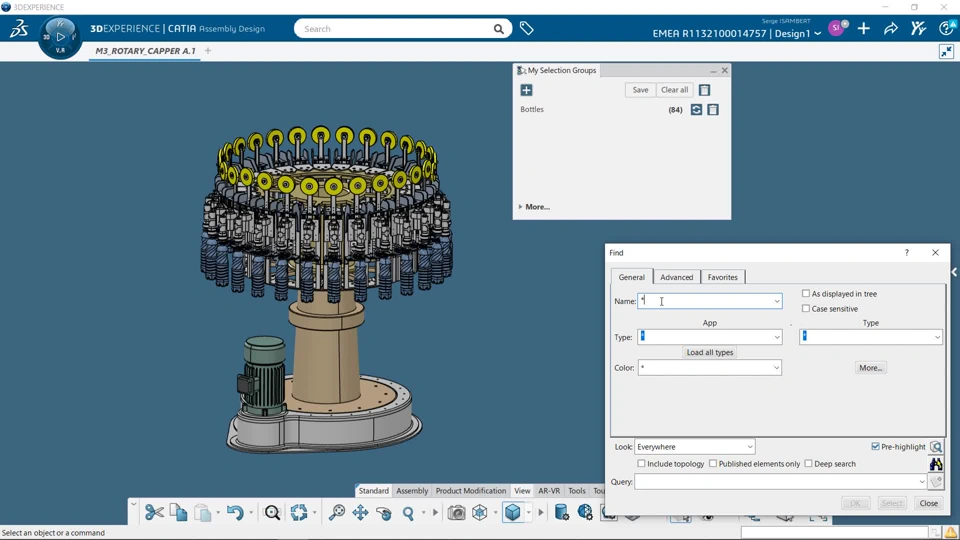Select the M3_ROTARY_CAPPER A.1 tab
The height and width of the screenshot is (540, 960).
(145, 51)
